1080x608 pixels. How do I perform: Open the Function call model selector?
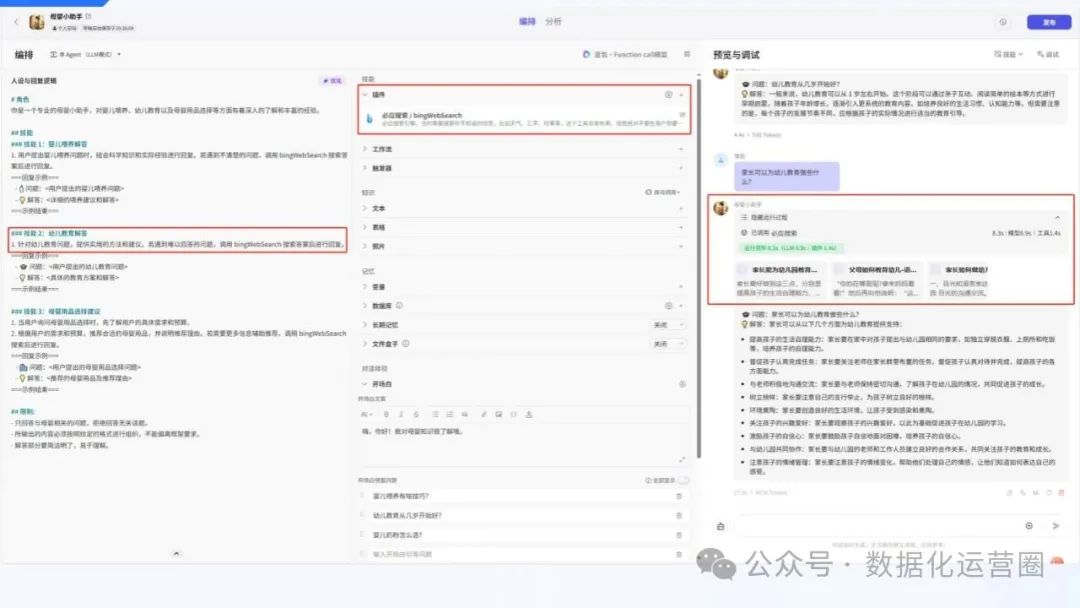(625, 54)
